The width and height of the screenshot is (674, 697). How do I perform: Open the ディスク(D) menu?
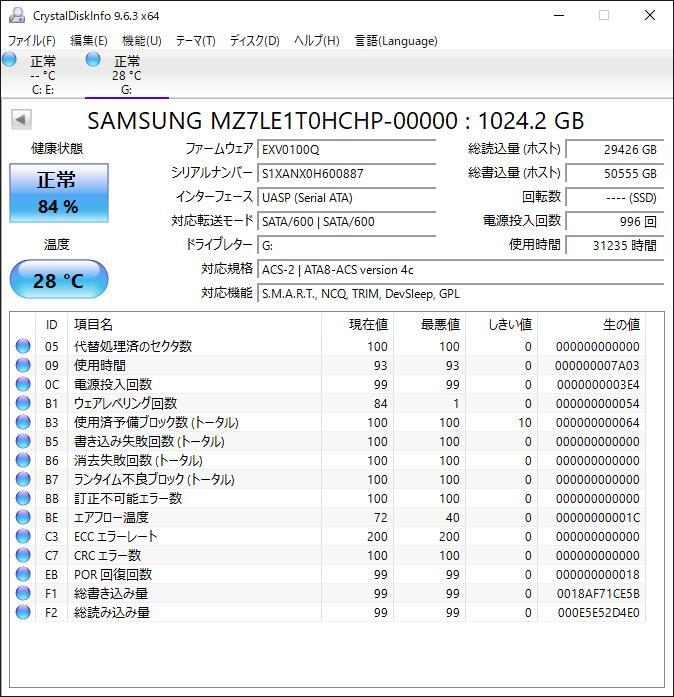coord(255,41)
